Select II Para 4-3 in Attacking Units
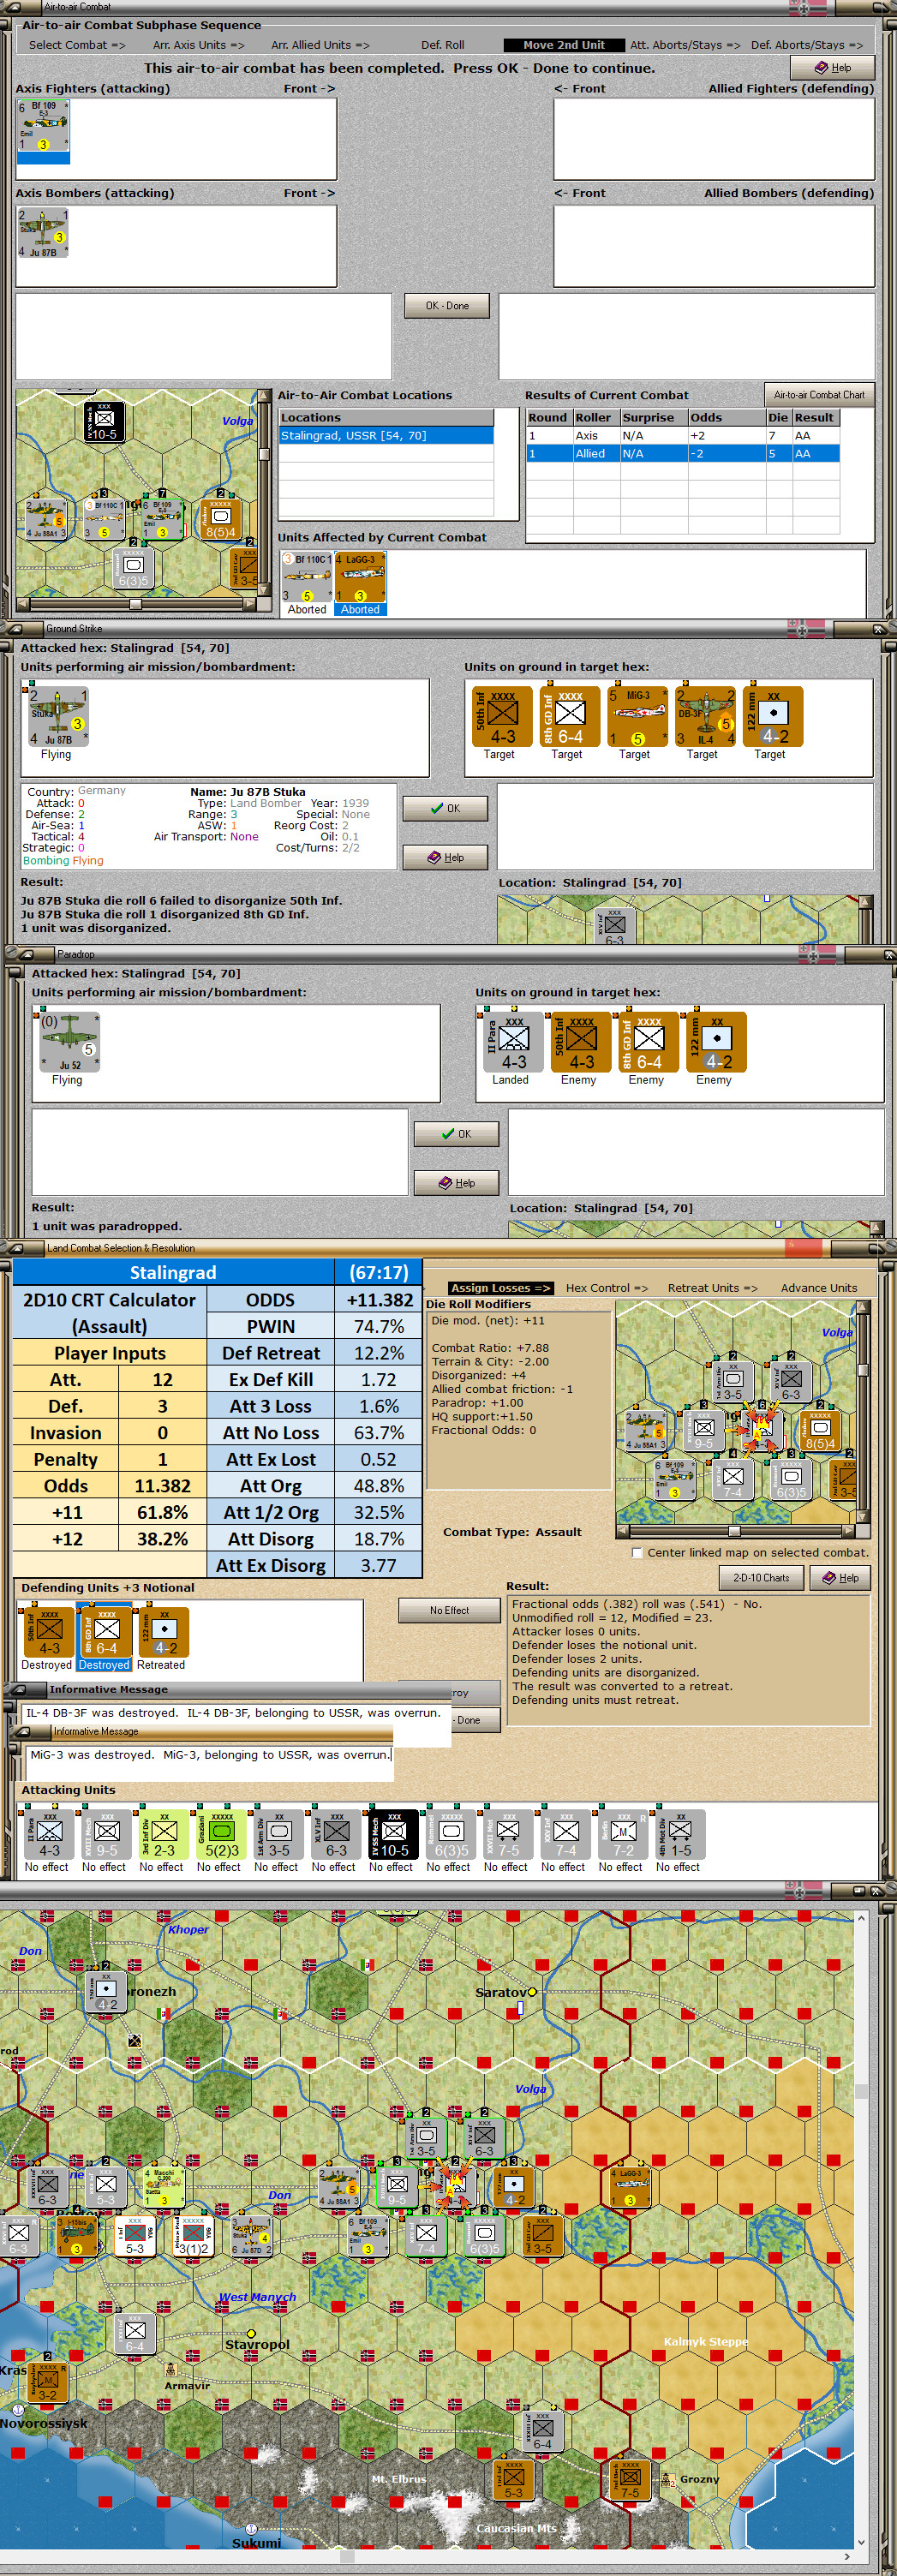 49,1835
